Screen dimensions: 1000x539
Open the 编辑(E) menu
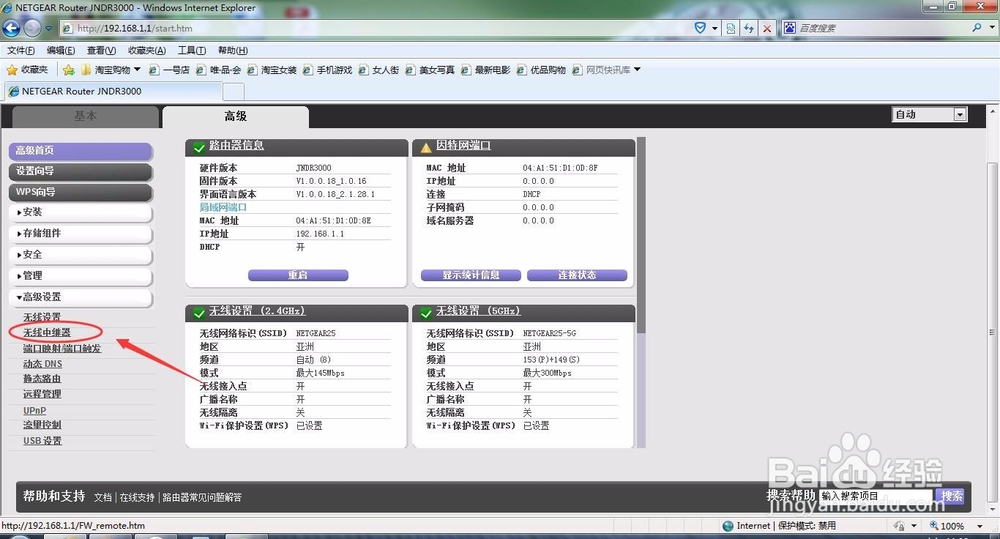point(61,50)
